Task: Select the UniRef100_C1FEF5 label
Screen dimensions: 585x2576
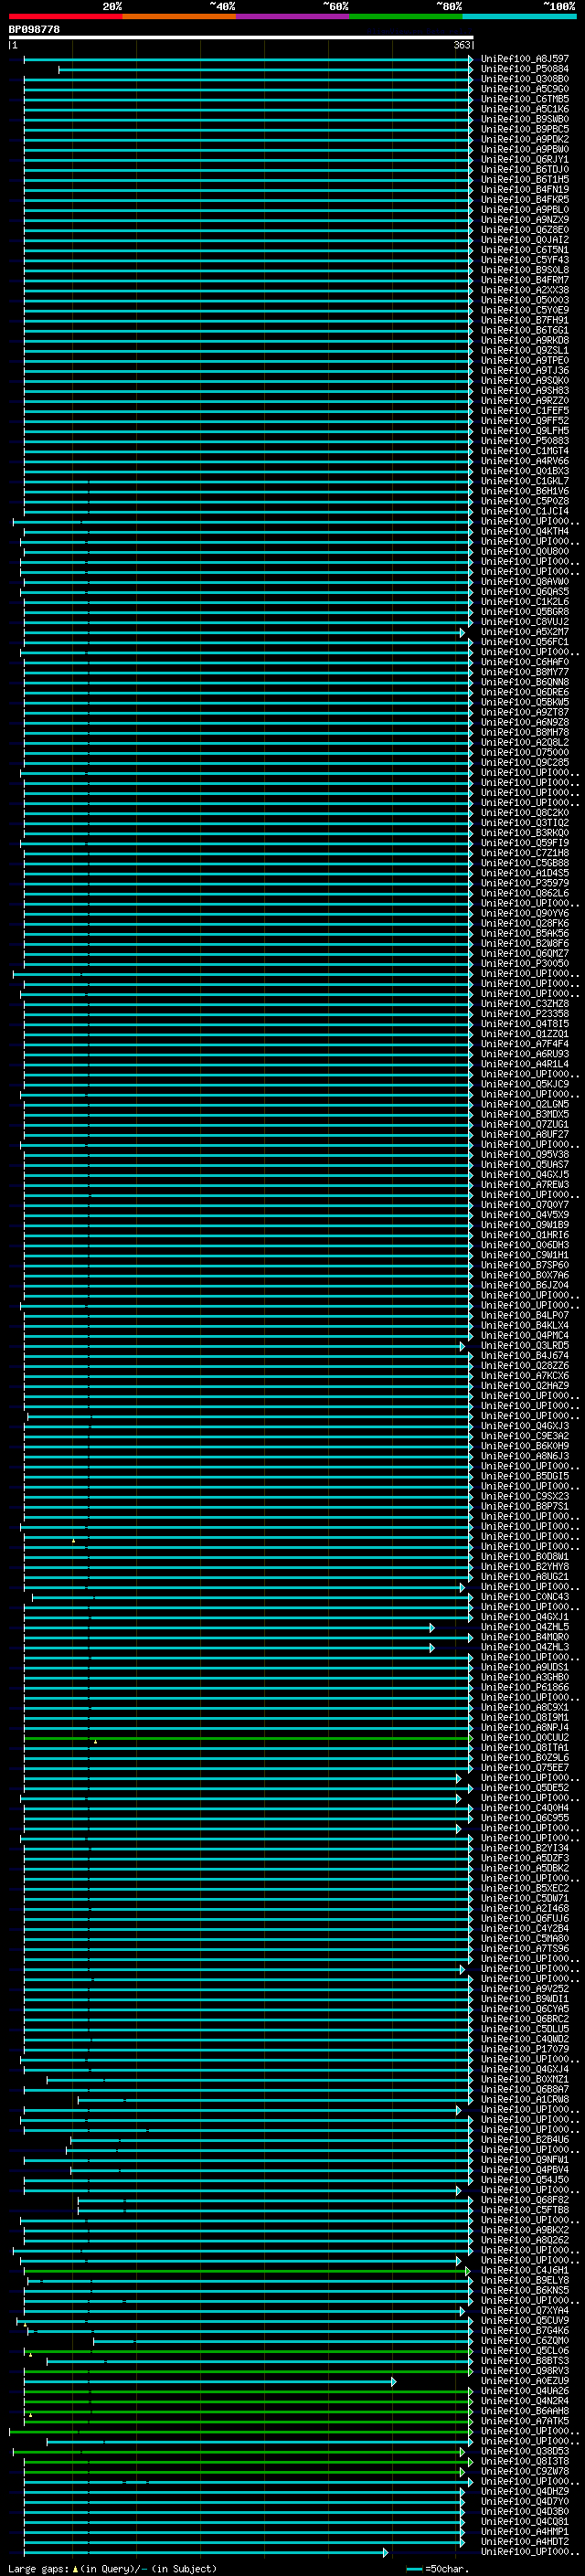Action: (x=525, y=411)
